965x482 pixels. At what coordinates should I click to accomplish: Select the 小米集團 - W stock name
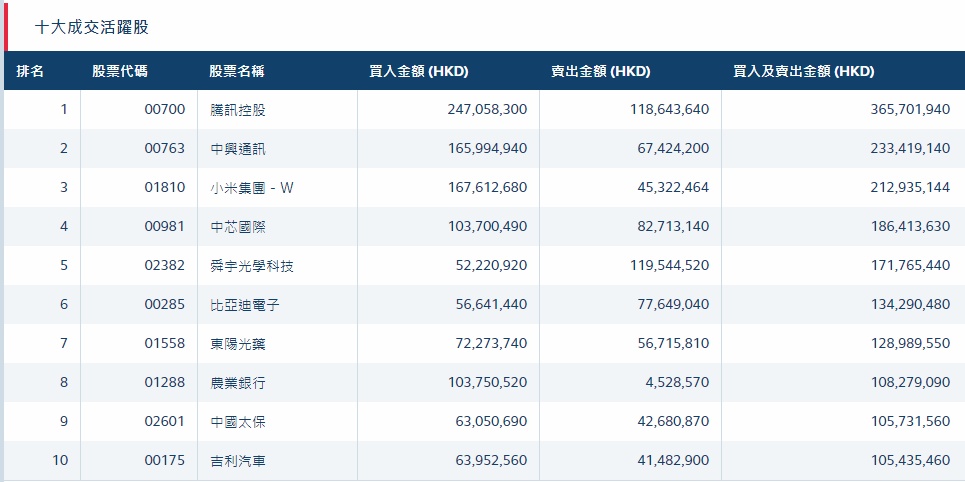coord(253,188)
